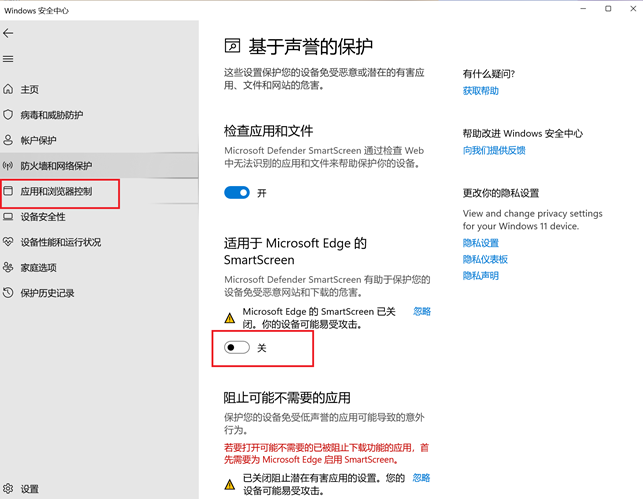
Task: Click the 向我们提供反馈 link
Action: pyautogui.click(x=493, y=150)
